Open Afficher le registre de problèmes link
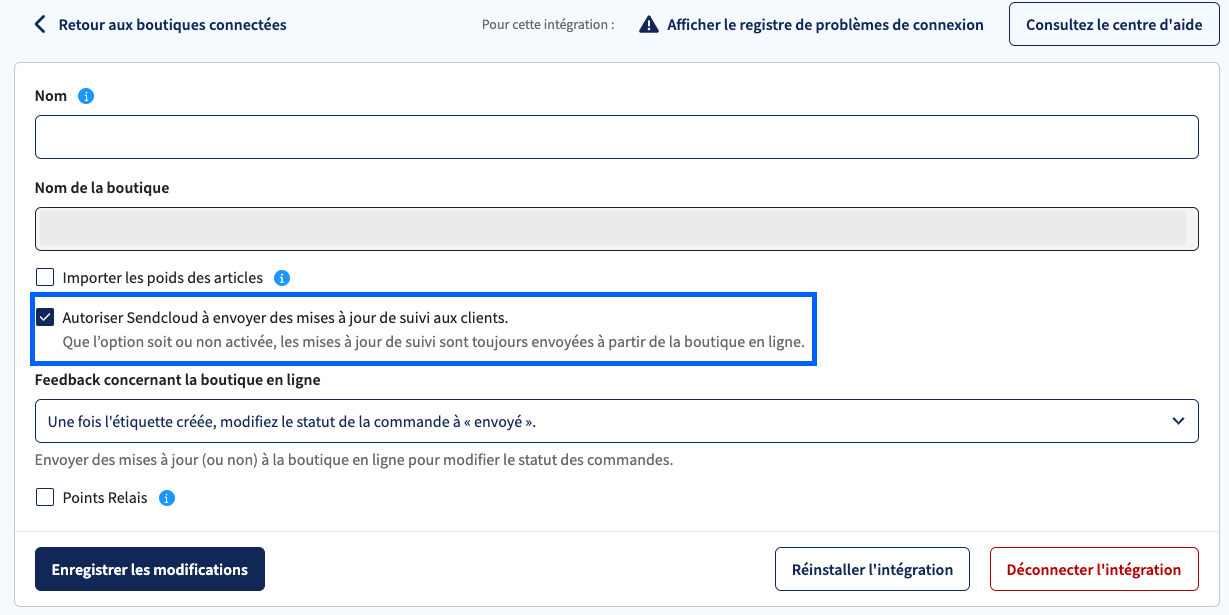Screen dimensions: 1229x615 [x=825, y=24]
